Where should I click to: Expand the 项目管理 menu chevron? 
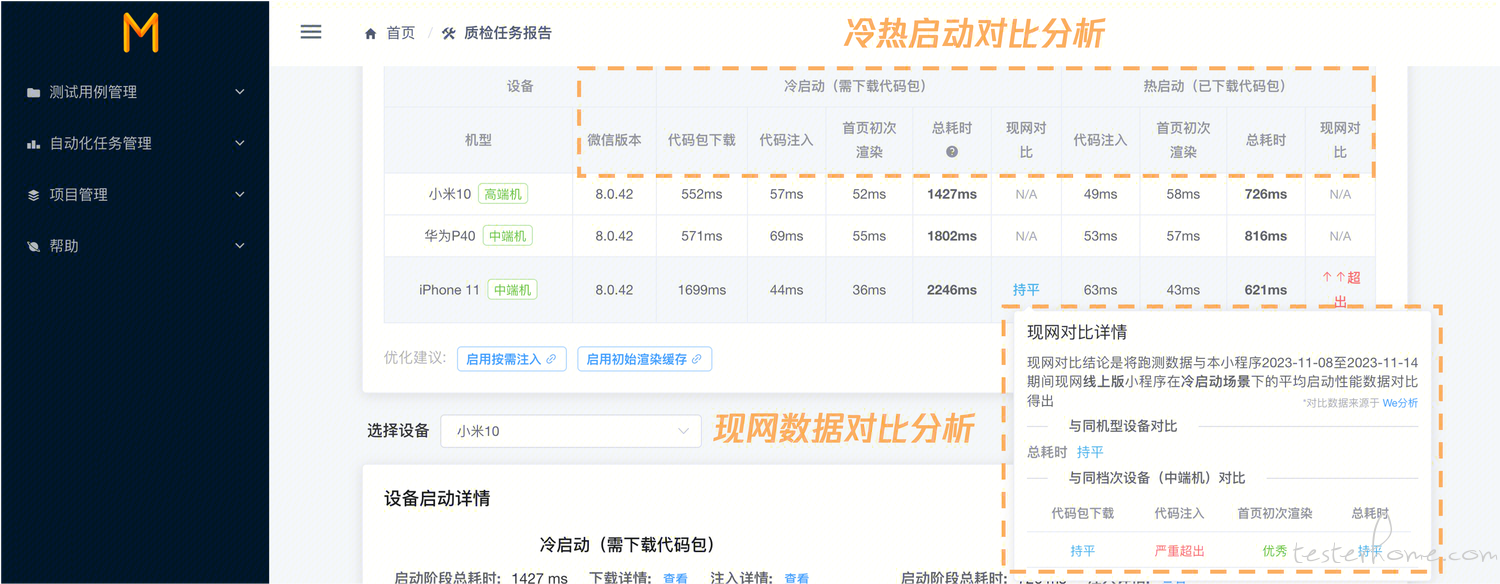click(240, 195)
